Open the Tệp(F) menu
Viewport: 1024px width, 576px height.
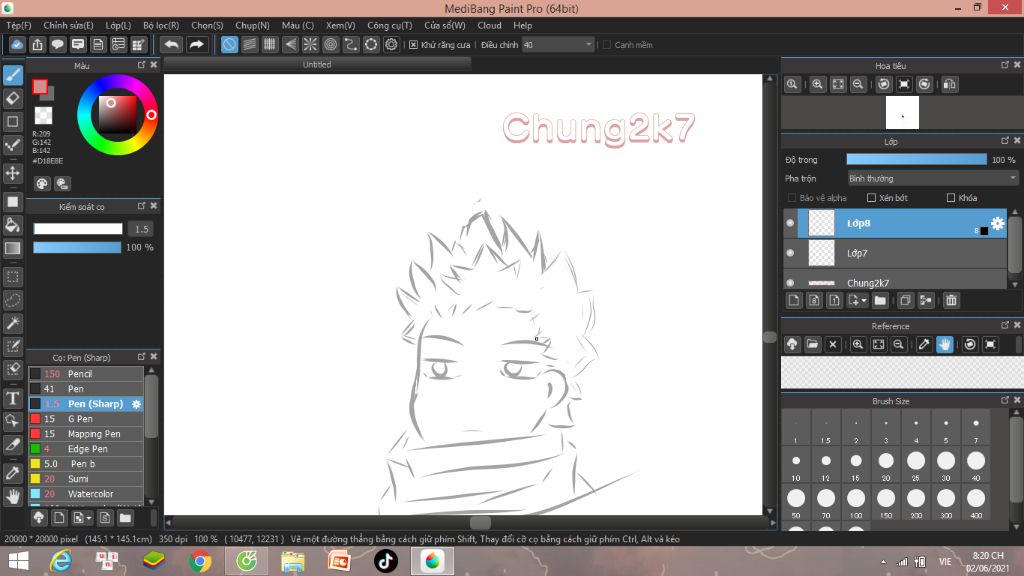point(18,25)
